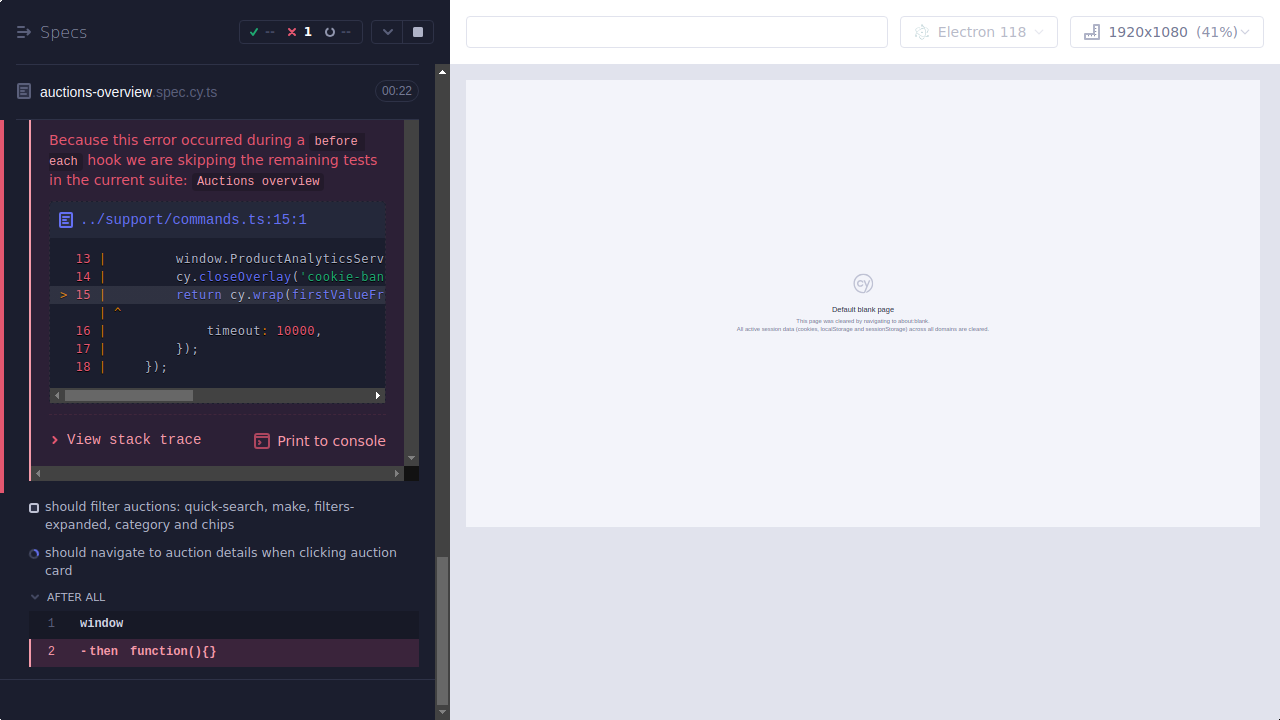Select the auction card navigation test

(x=220, y=561)
